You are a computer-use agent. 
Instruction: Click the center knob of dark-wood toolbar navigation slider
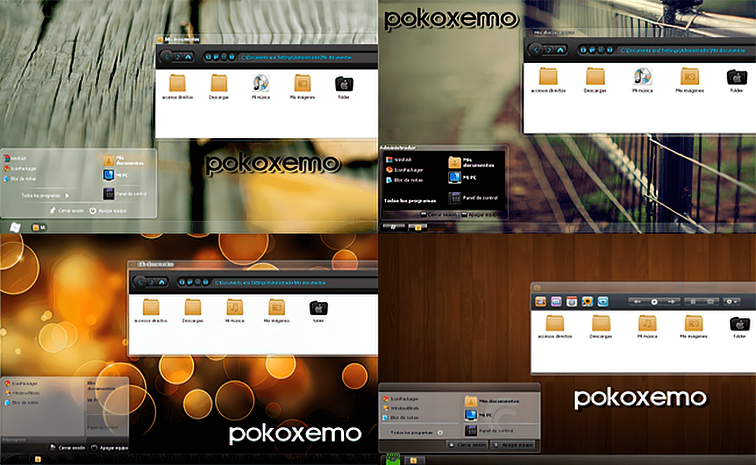[x=655, y=300]
